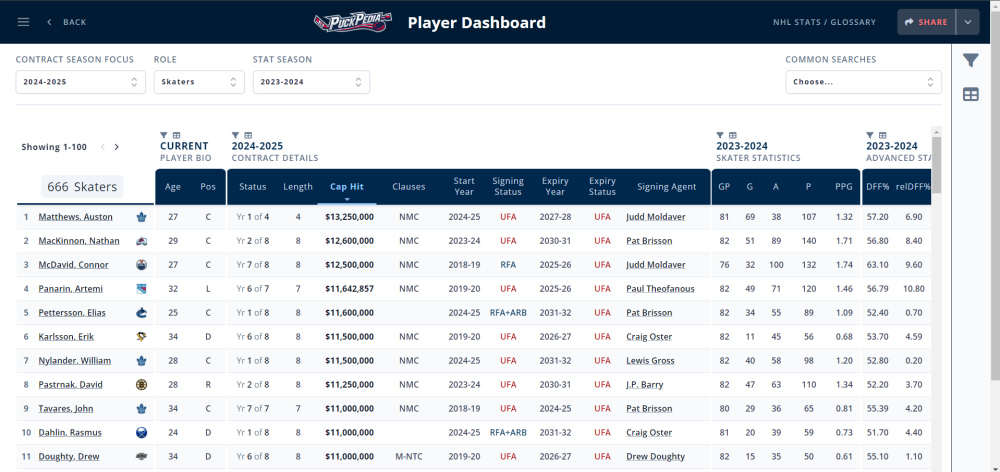Expand the Share dropdown arrow
Image resolution: width=1000 pixels, height=472 pixels.
967,22
